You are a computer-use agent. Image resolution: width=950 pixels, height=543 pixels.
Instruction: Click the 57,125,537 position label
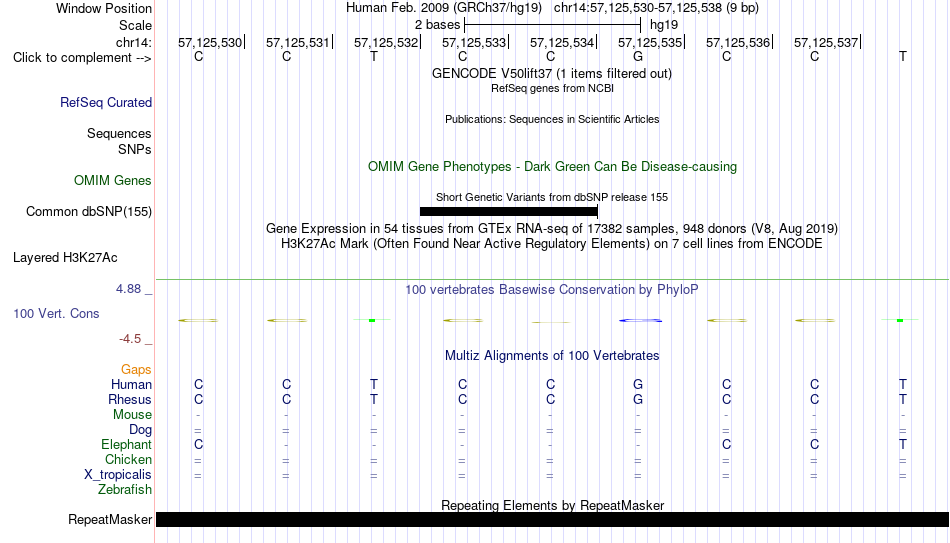[x=826, y=42]
